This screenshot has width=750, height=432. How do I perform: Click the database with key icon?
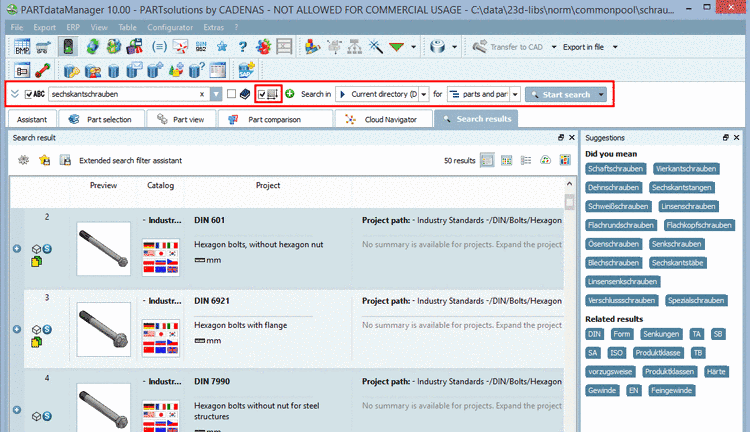[x=71, y=70]
